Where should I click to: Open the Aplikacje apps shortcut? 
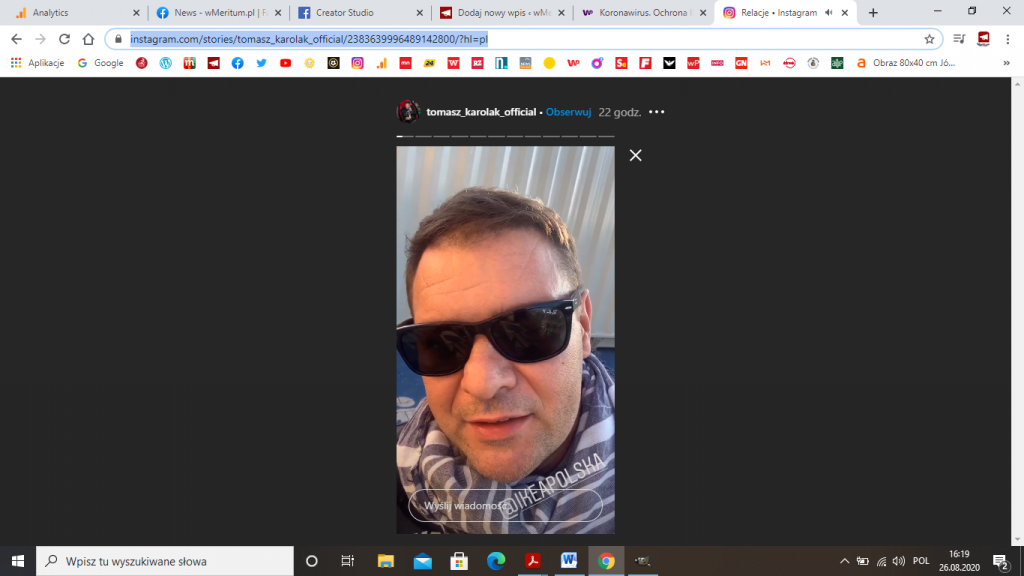click(37, 63)
